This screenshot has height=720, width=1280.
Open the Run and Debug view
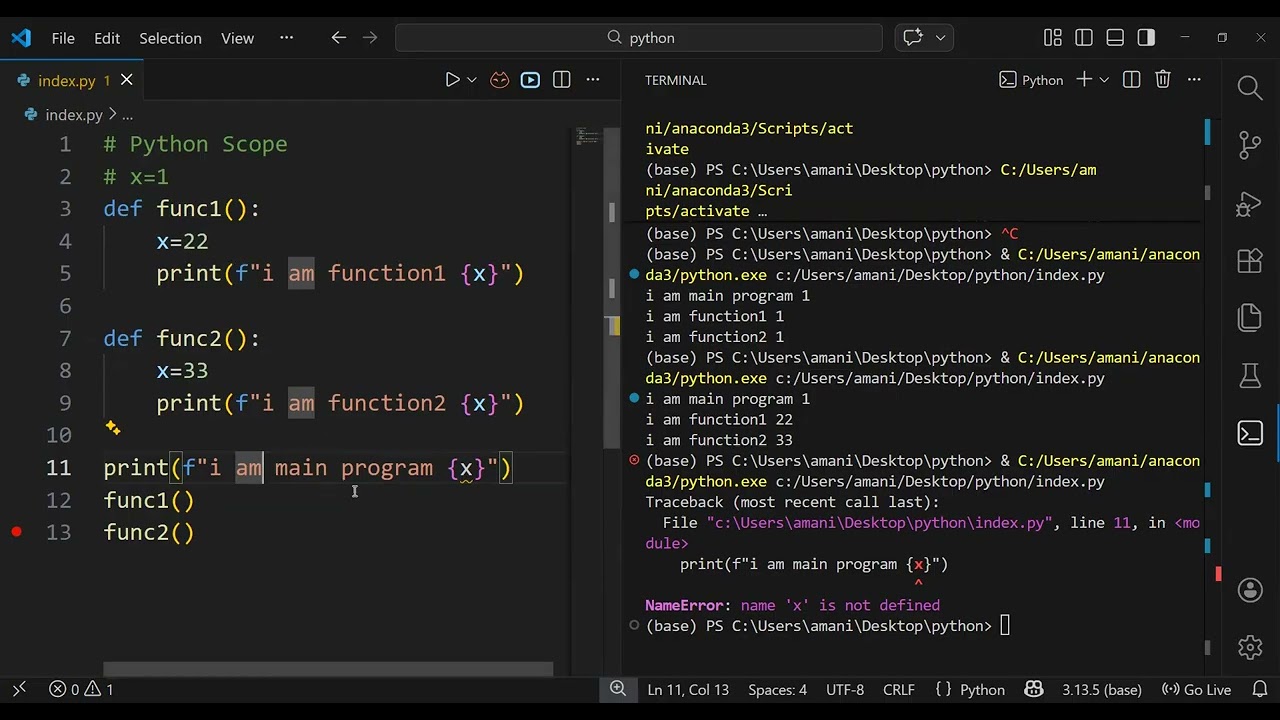(x=1250, y=203)
